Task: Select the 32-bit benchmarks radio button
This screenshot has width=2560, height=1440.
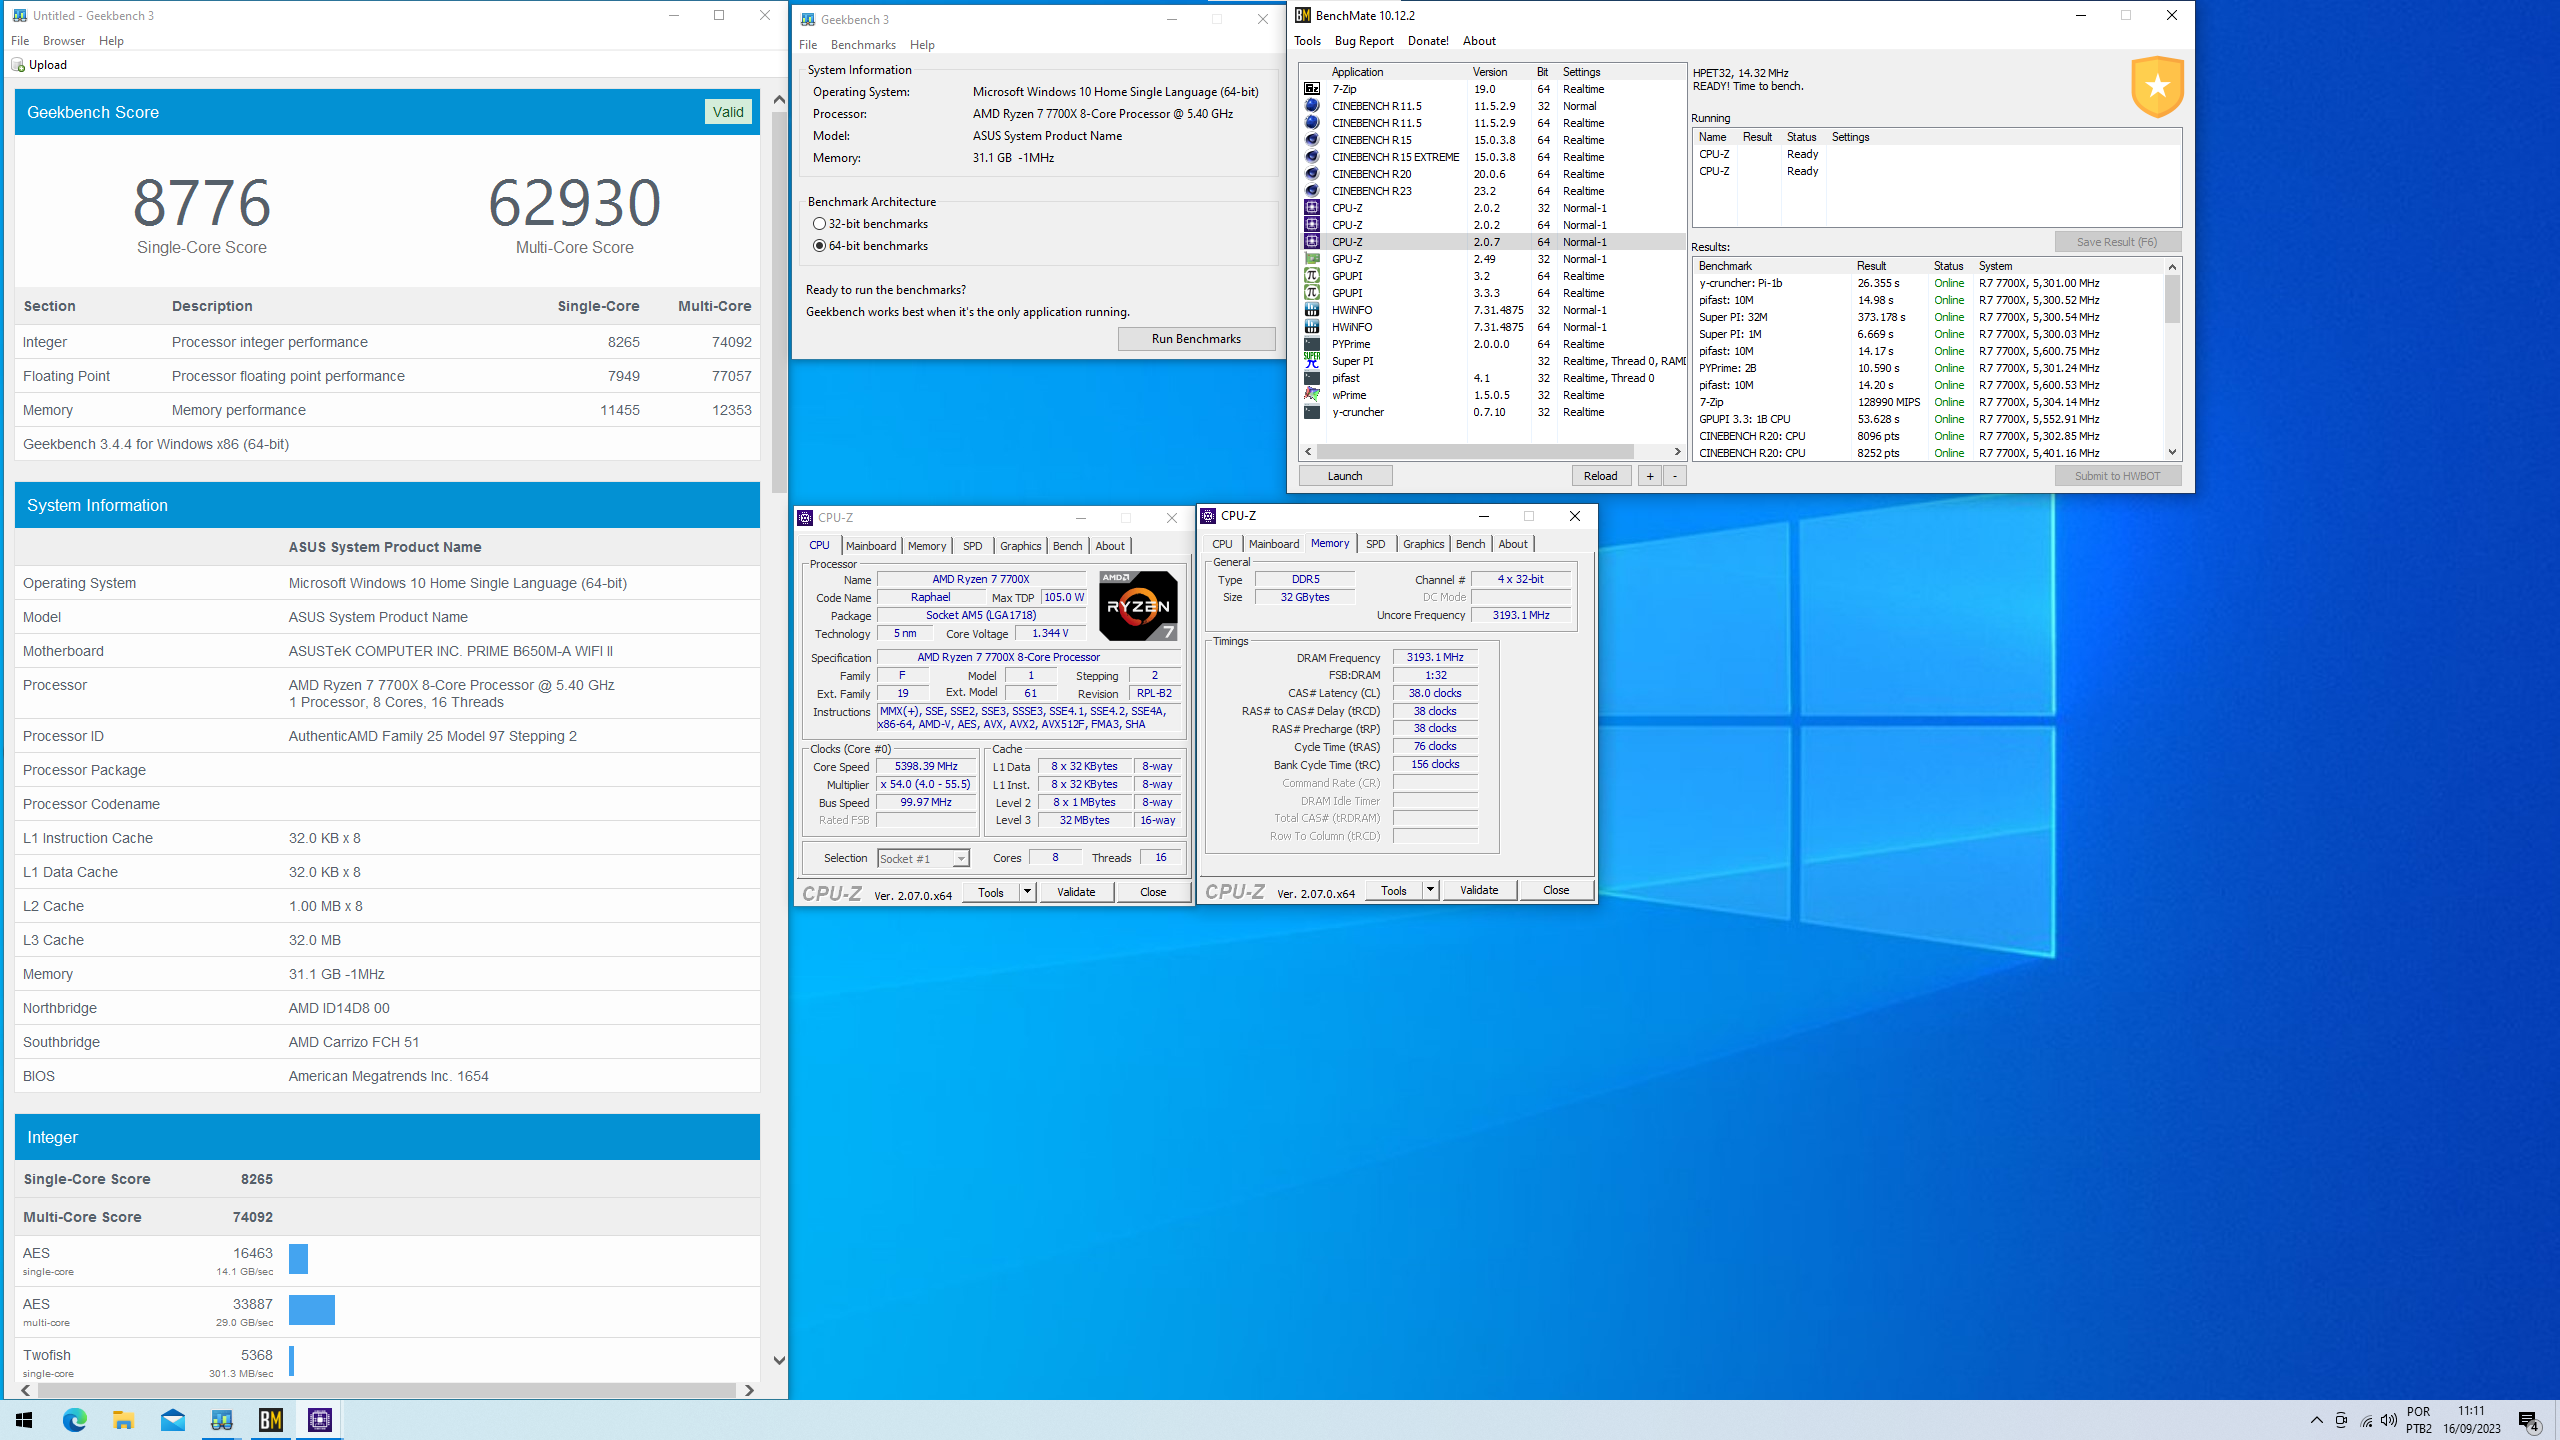Action: click(819, 224)
